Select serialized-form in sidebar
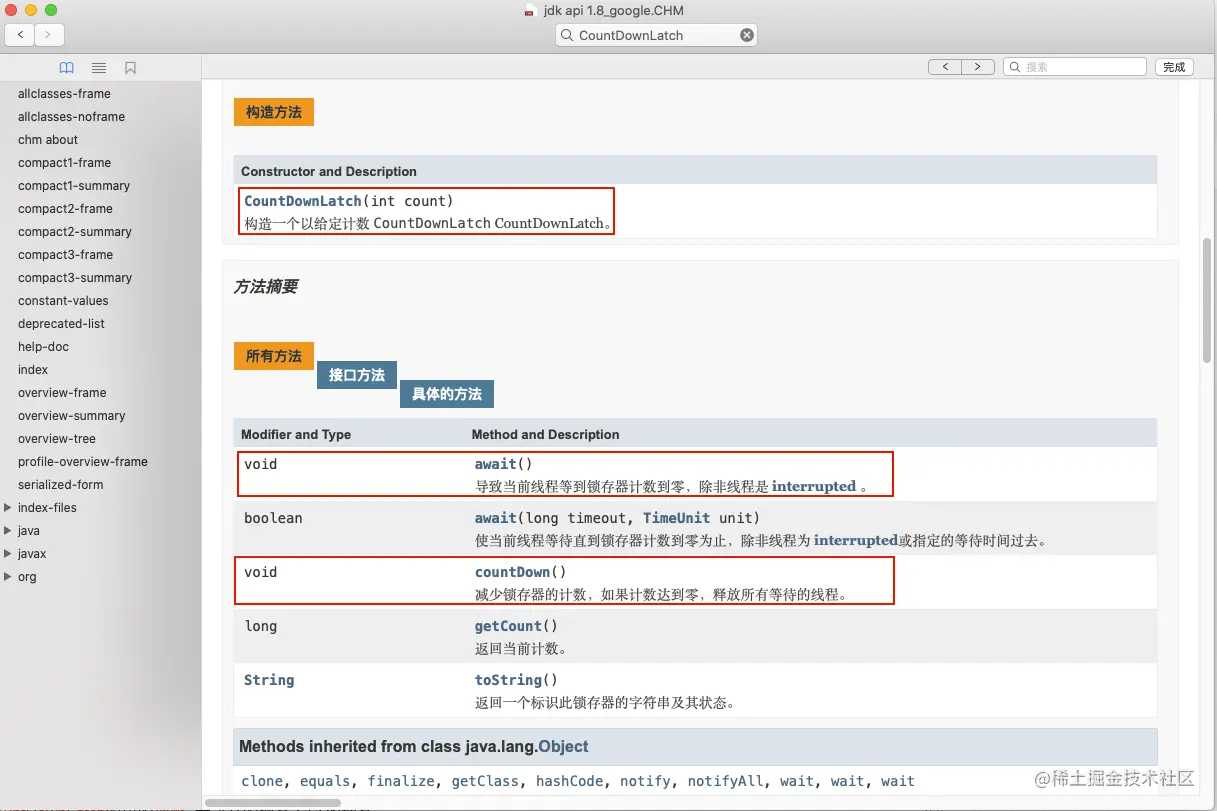The width and height of the screenshot is (1217, 811). (x=61, y=485)
